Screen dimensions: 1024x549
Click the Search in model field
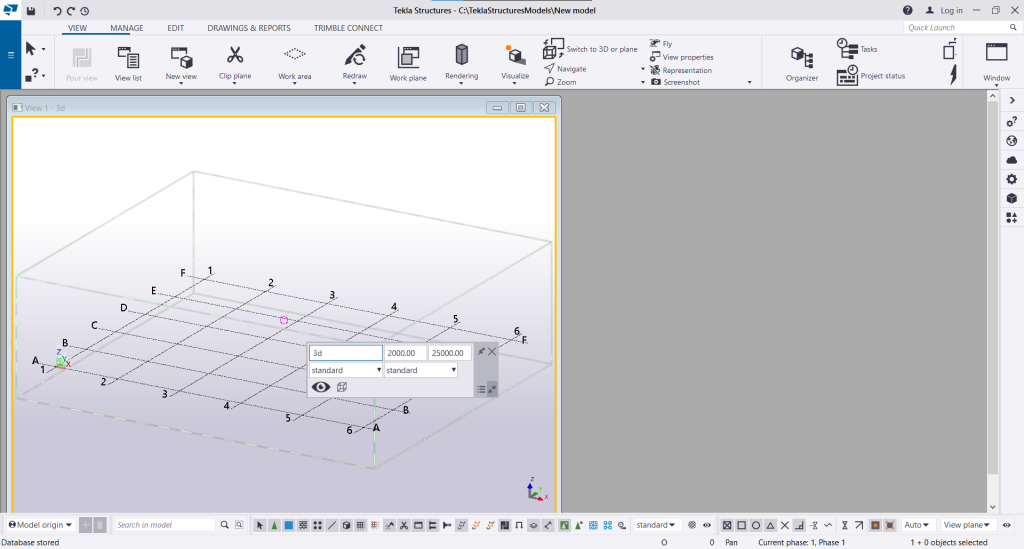point(165,525)
